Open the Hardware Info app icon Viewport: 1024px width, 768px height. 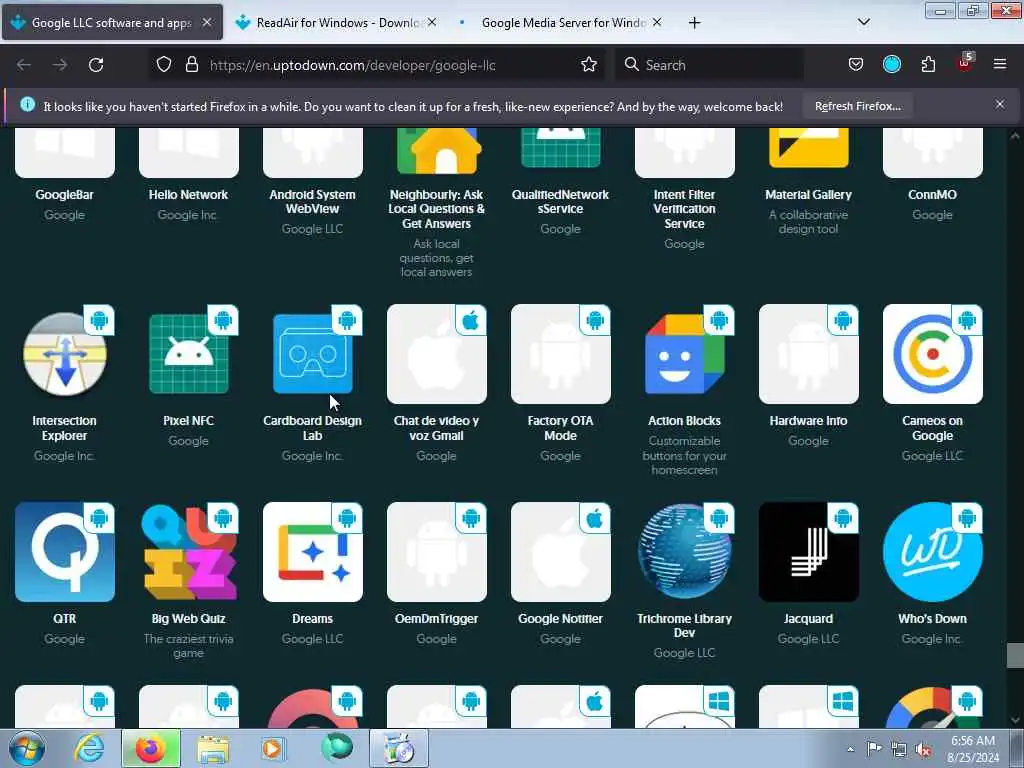(x=808, y=354)
